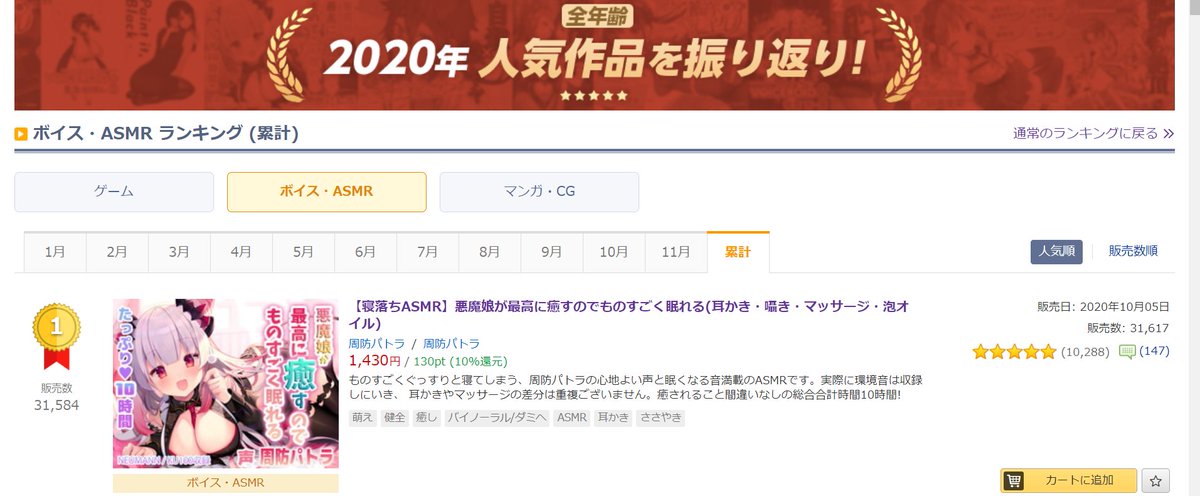Filter by the 萌え tag
Viewport: 1200px width, 496px height.
tap(362, 418)
